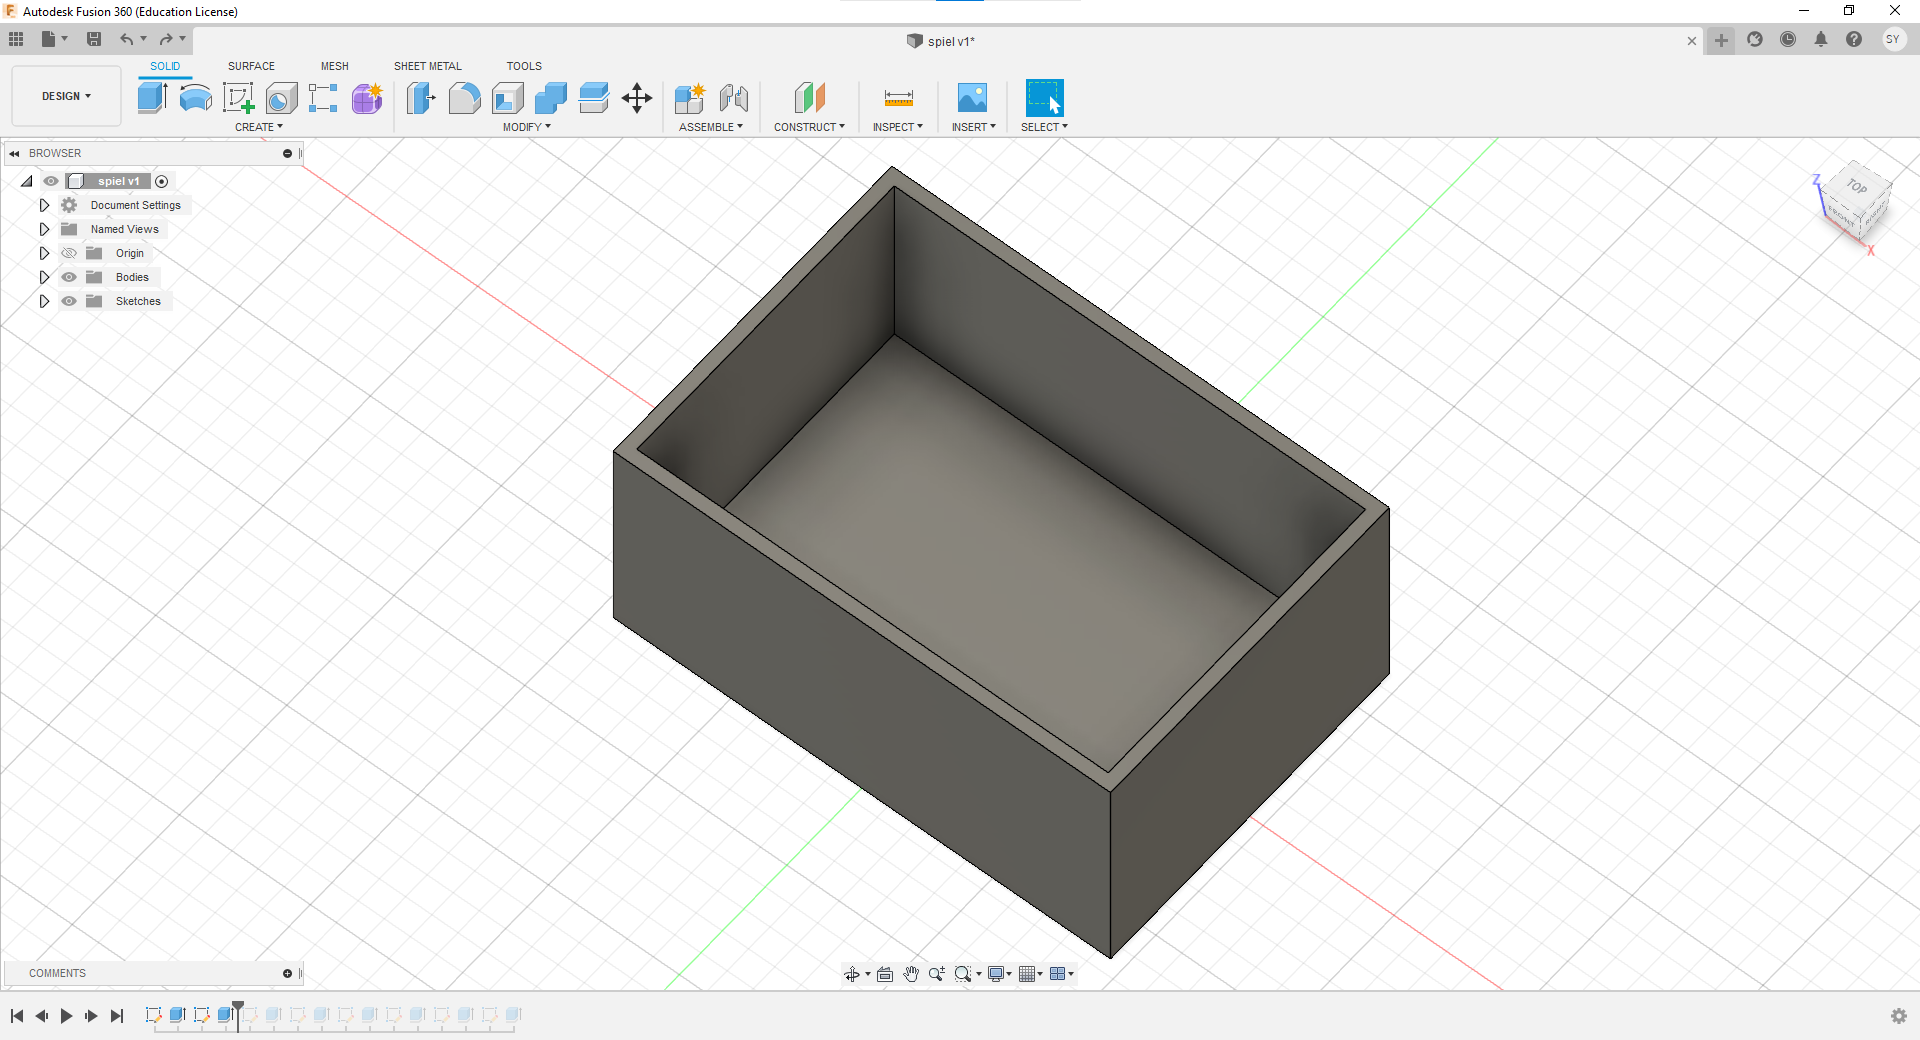Start a new sketch with Create Sketch
The image size is (1920, 1040).
coord(239,98)
